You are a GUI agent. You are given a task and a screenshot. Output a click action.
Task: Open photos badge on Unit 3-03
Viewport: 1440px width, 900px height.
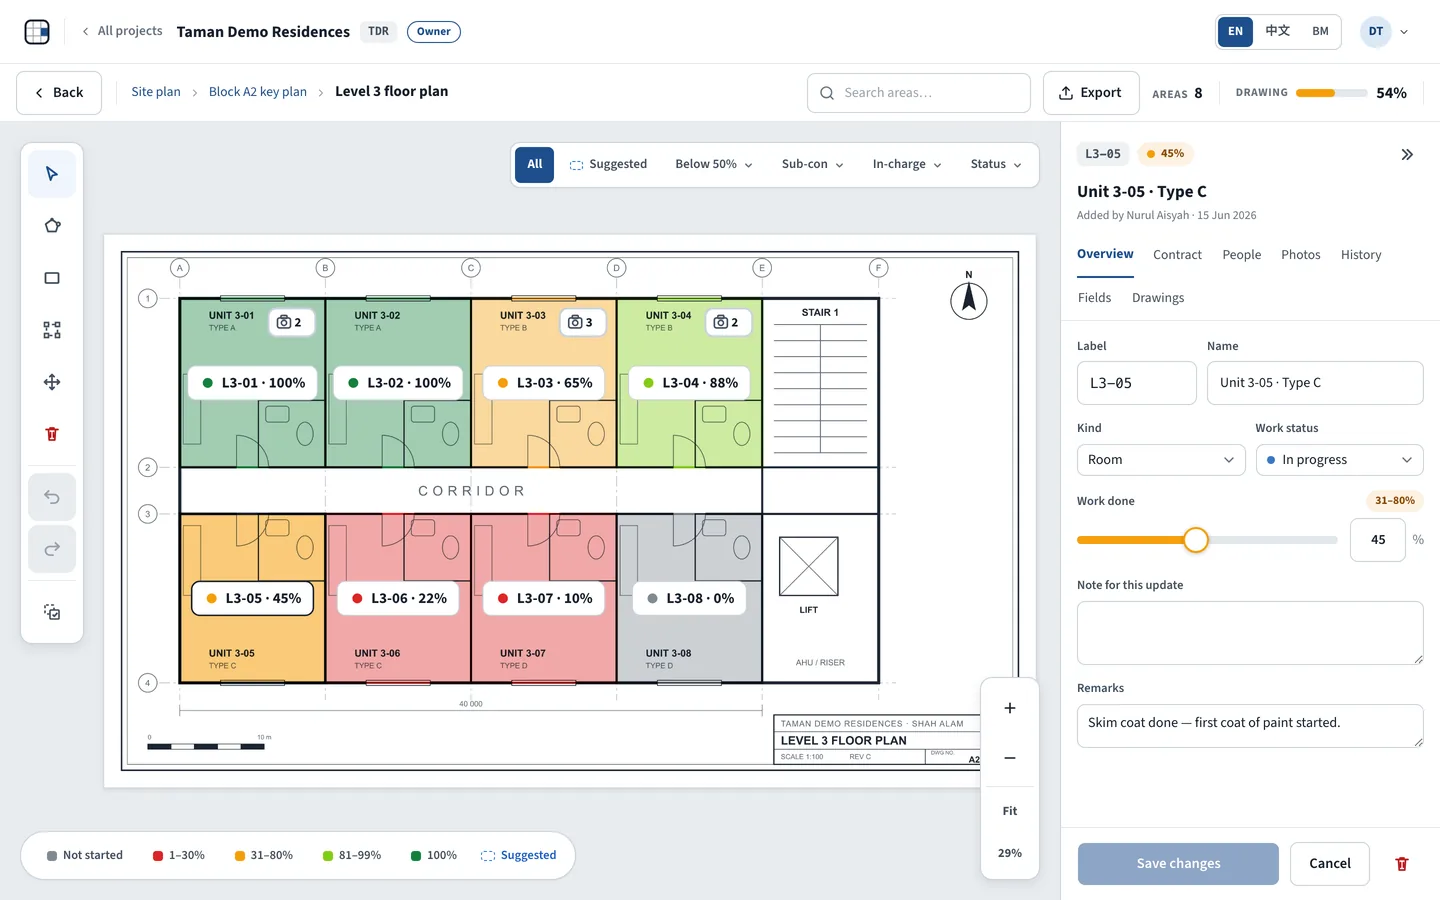[581, 322]
